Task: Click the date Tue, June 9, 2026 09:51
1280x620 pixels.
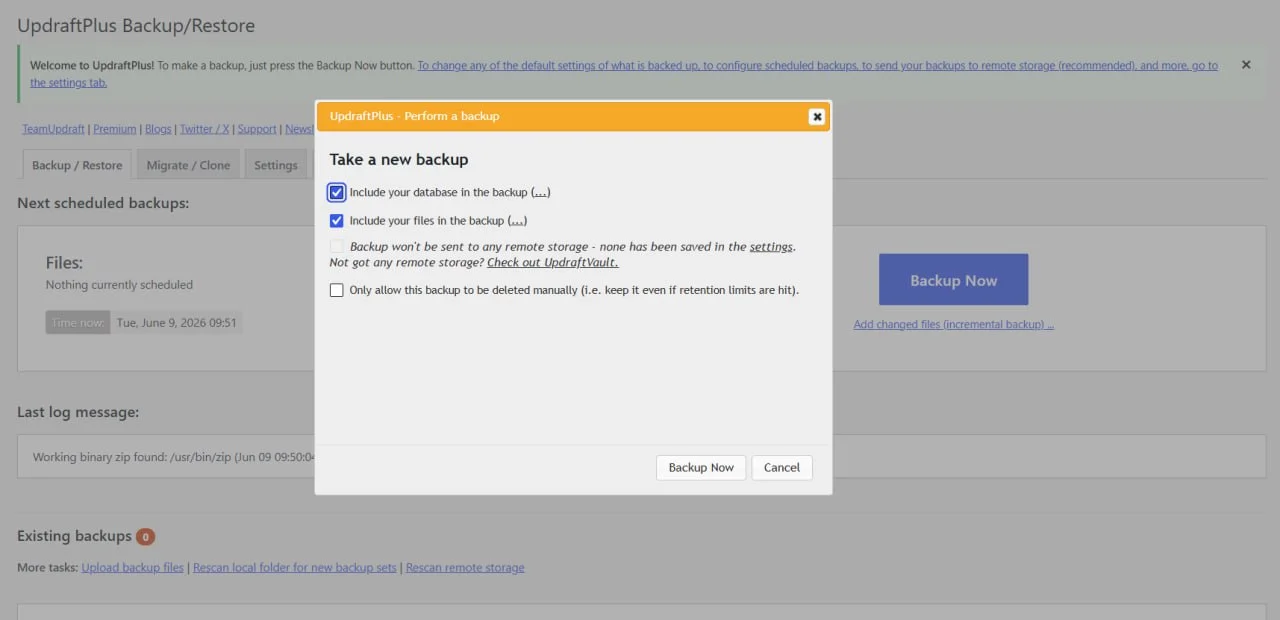Action: pyautogui.click(x=177, y=323)
